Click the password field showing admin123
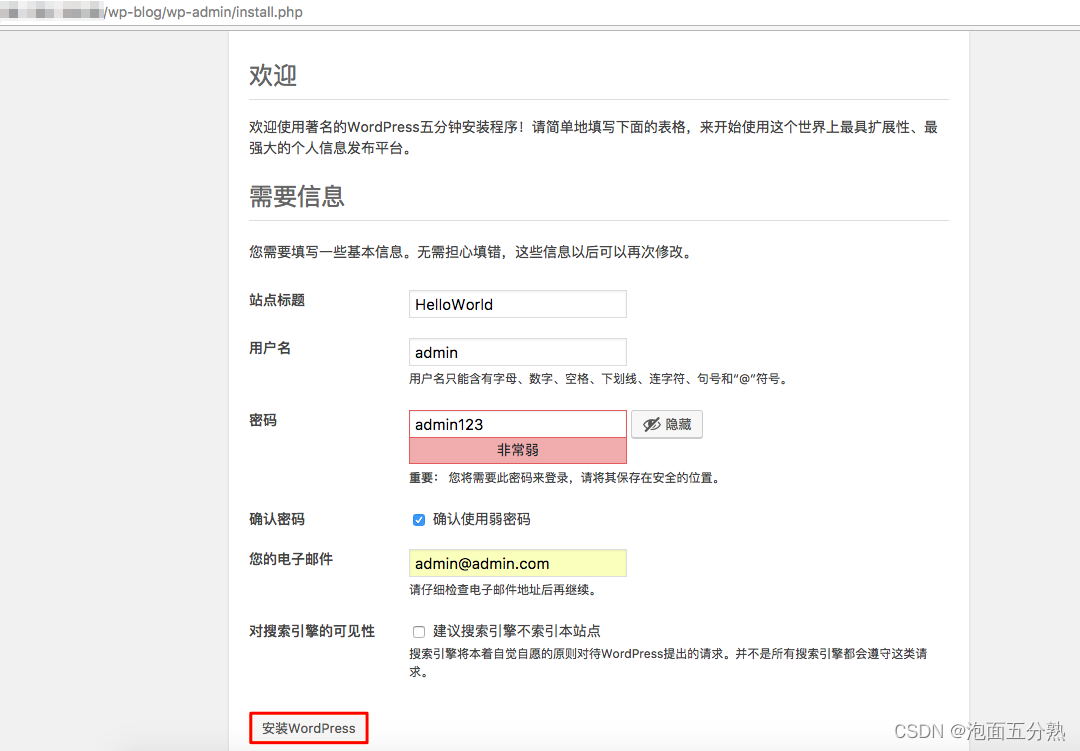 click(x=517, y=424)
